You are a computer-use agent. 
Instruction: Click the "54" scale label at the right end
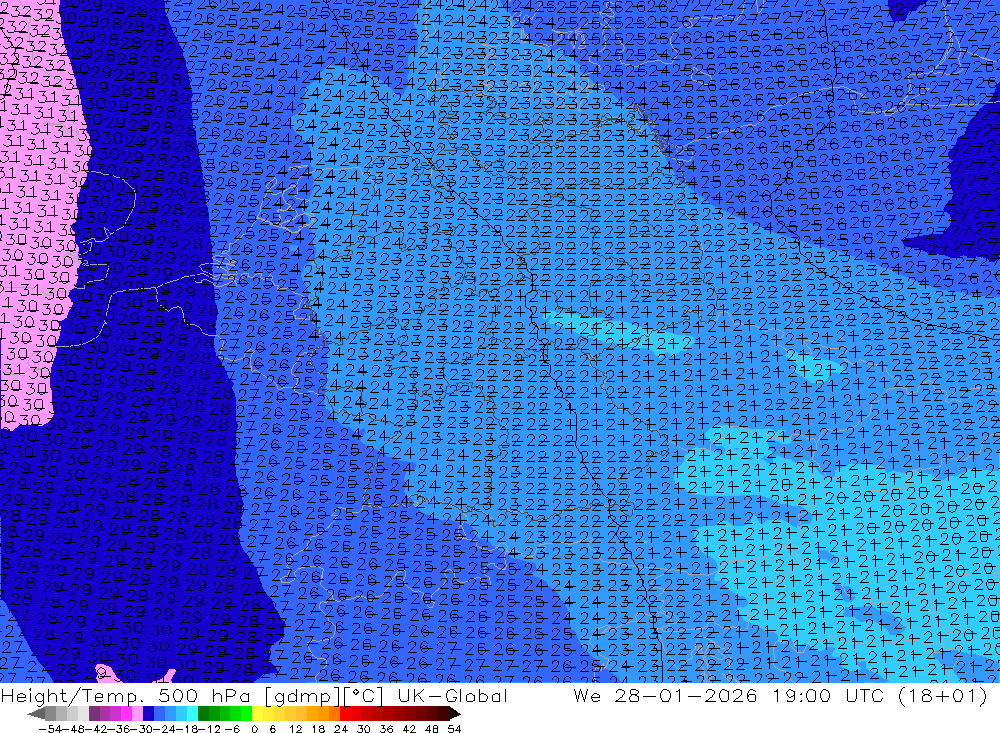(454, 729)
